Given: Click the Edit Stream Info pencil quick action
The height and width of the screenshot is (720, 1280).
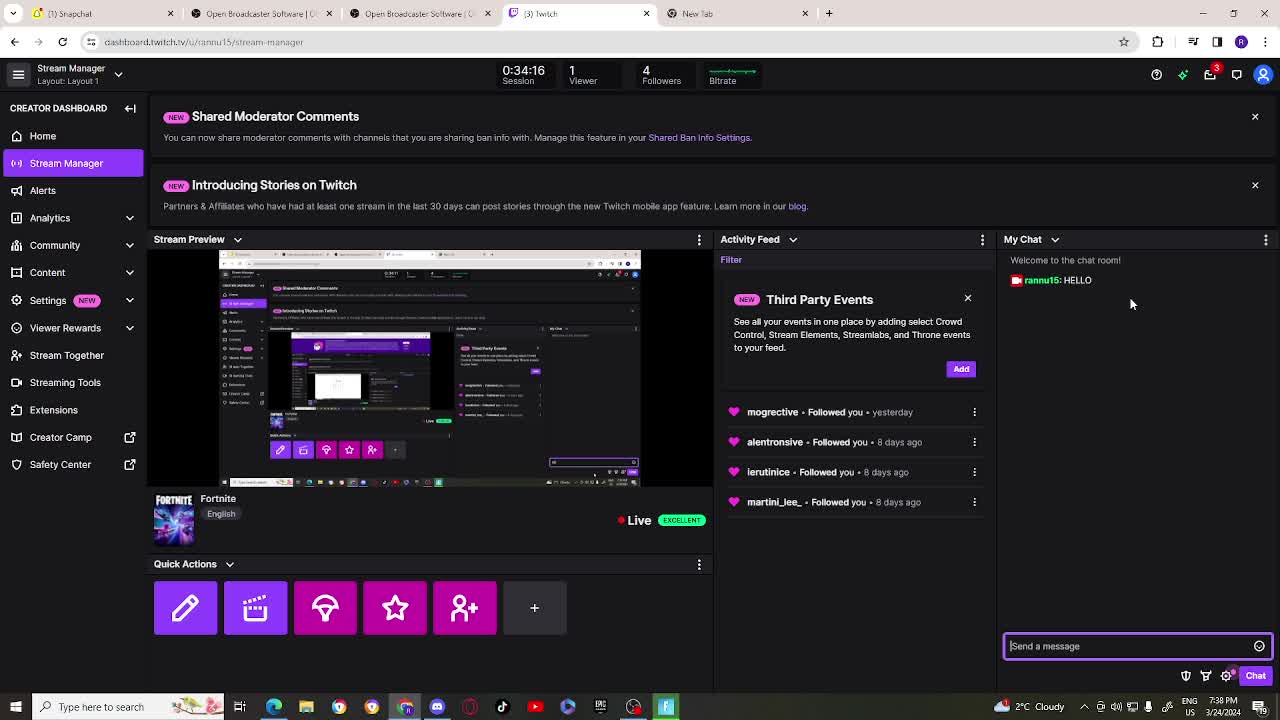Looking at the screenshot, I should 185,608.
